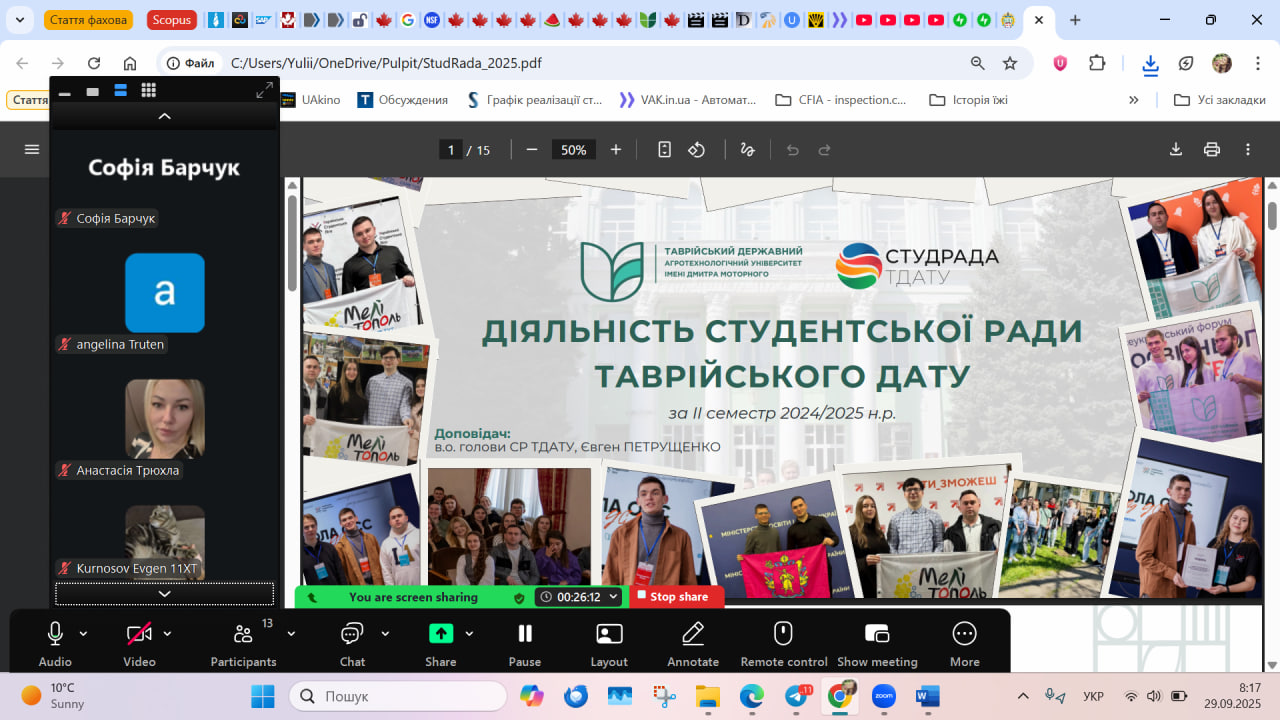Switch video panel to single thumbnail view

(x=93, y=91)
